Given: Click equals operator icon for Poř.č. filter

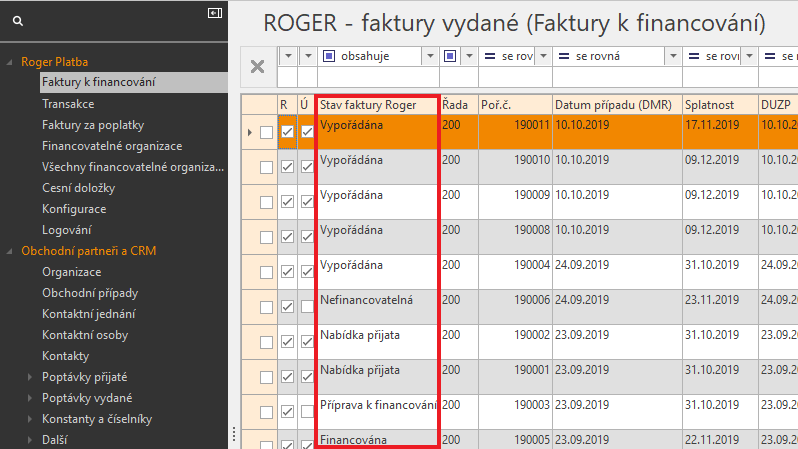Looking at the screenshot, I should [x=490, y=56].
